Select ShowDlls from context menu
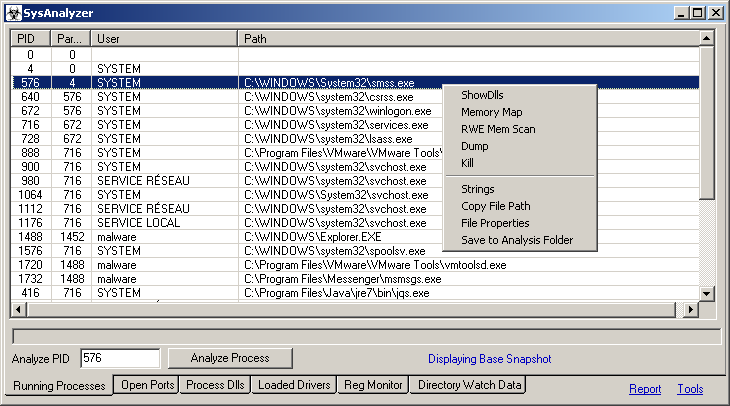The image size is (730, 406). tap(482, 95)
